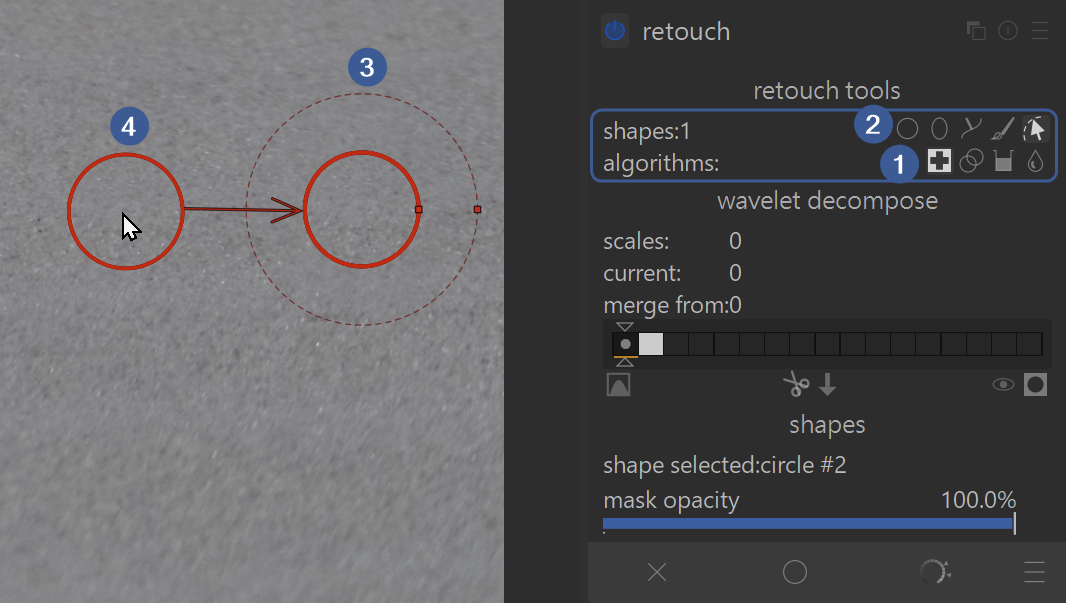Activate the fill algorithm
1066x603 pixels.
[1003, 161]
